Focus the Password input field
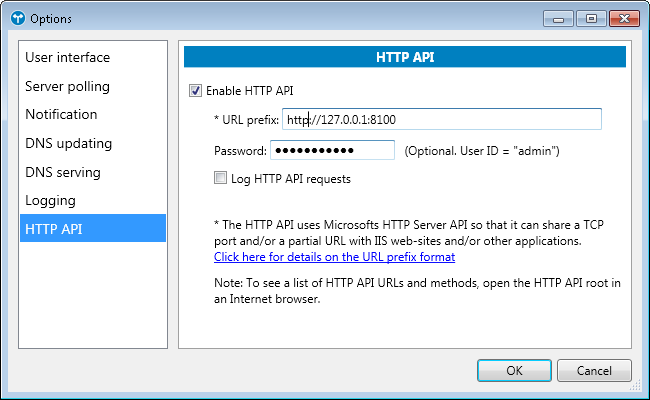Viewport: 650px width, 400px height. [x=332, y=150]
